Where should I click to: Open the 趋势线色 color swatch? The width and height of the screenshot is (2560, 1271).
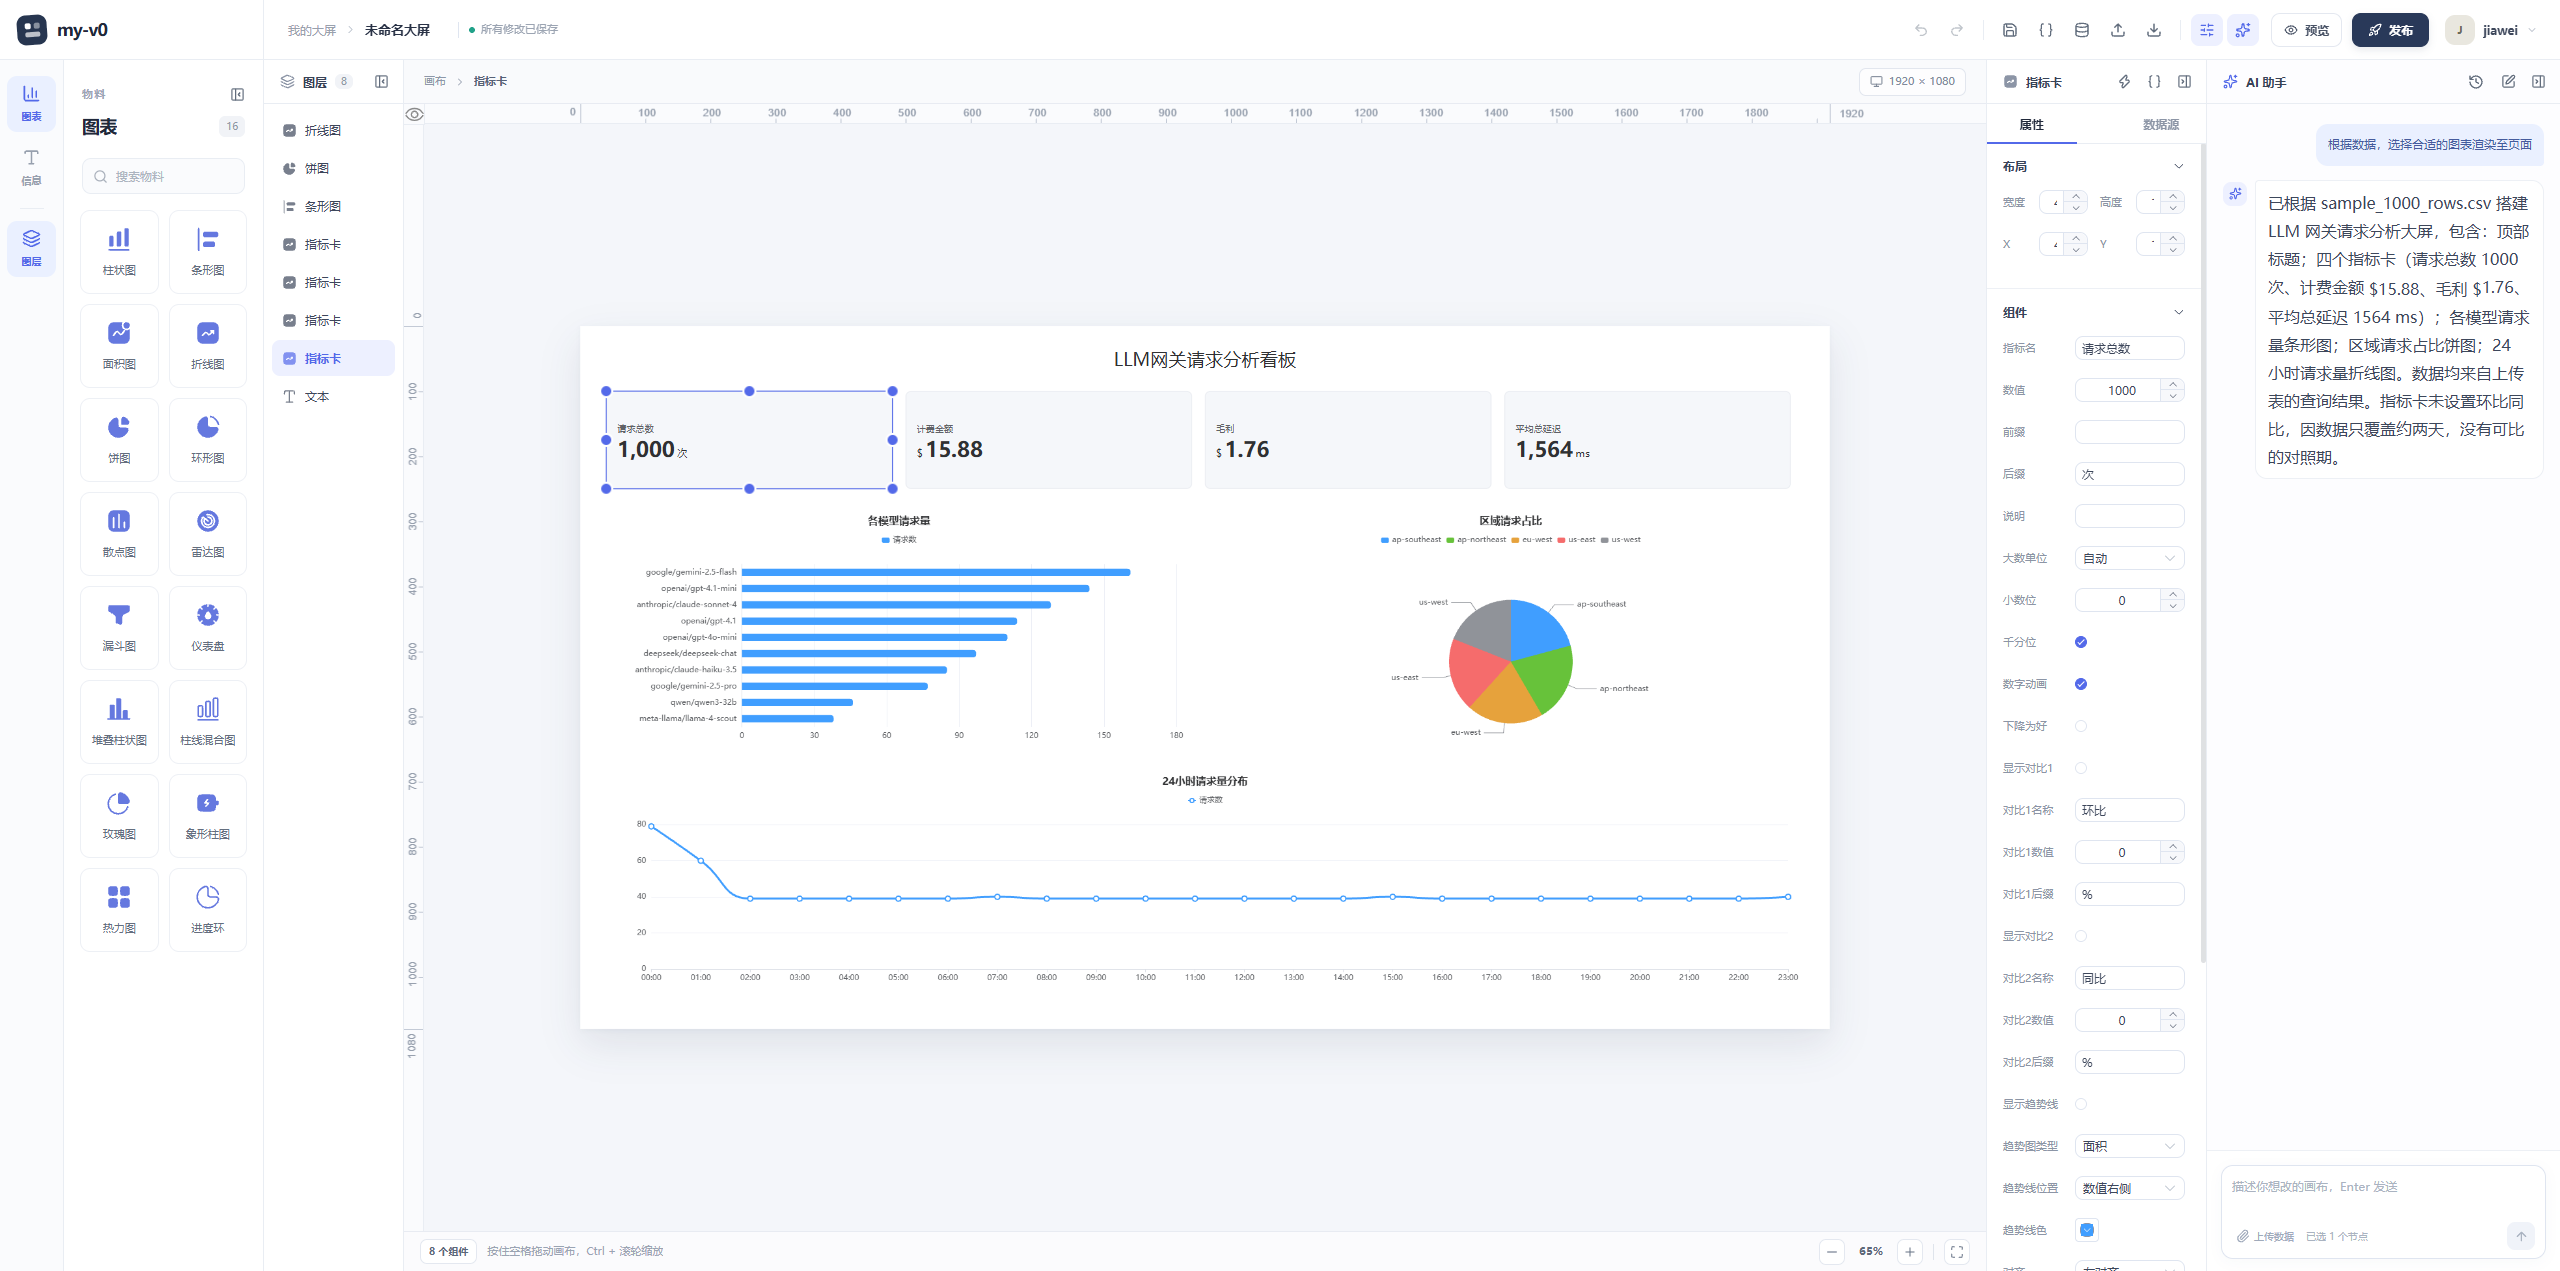pyautogui.click(x=2087, y=1230)
